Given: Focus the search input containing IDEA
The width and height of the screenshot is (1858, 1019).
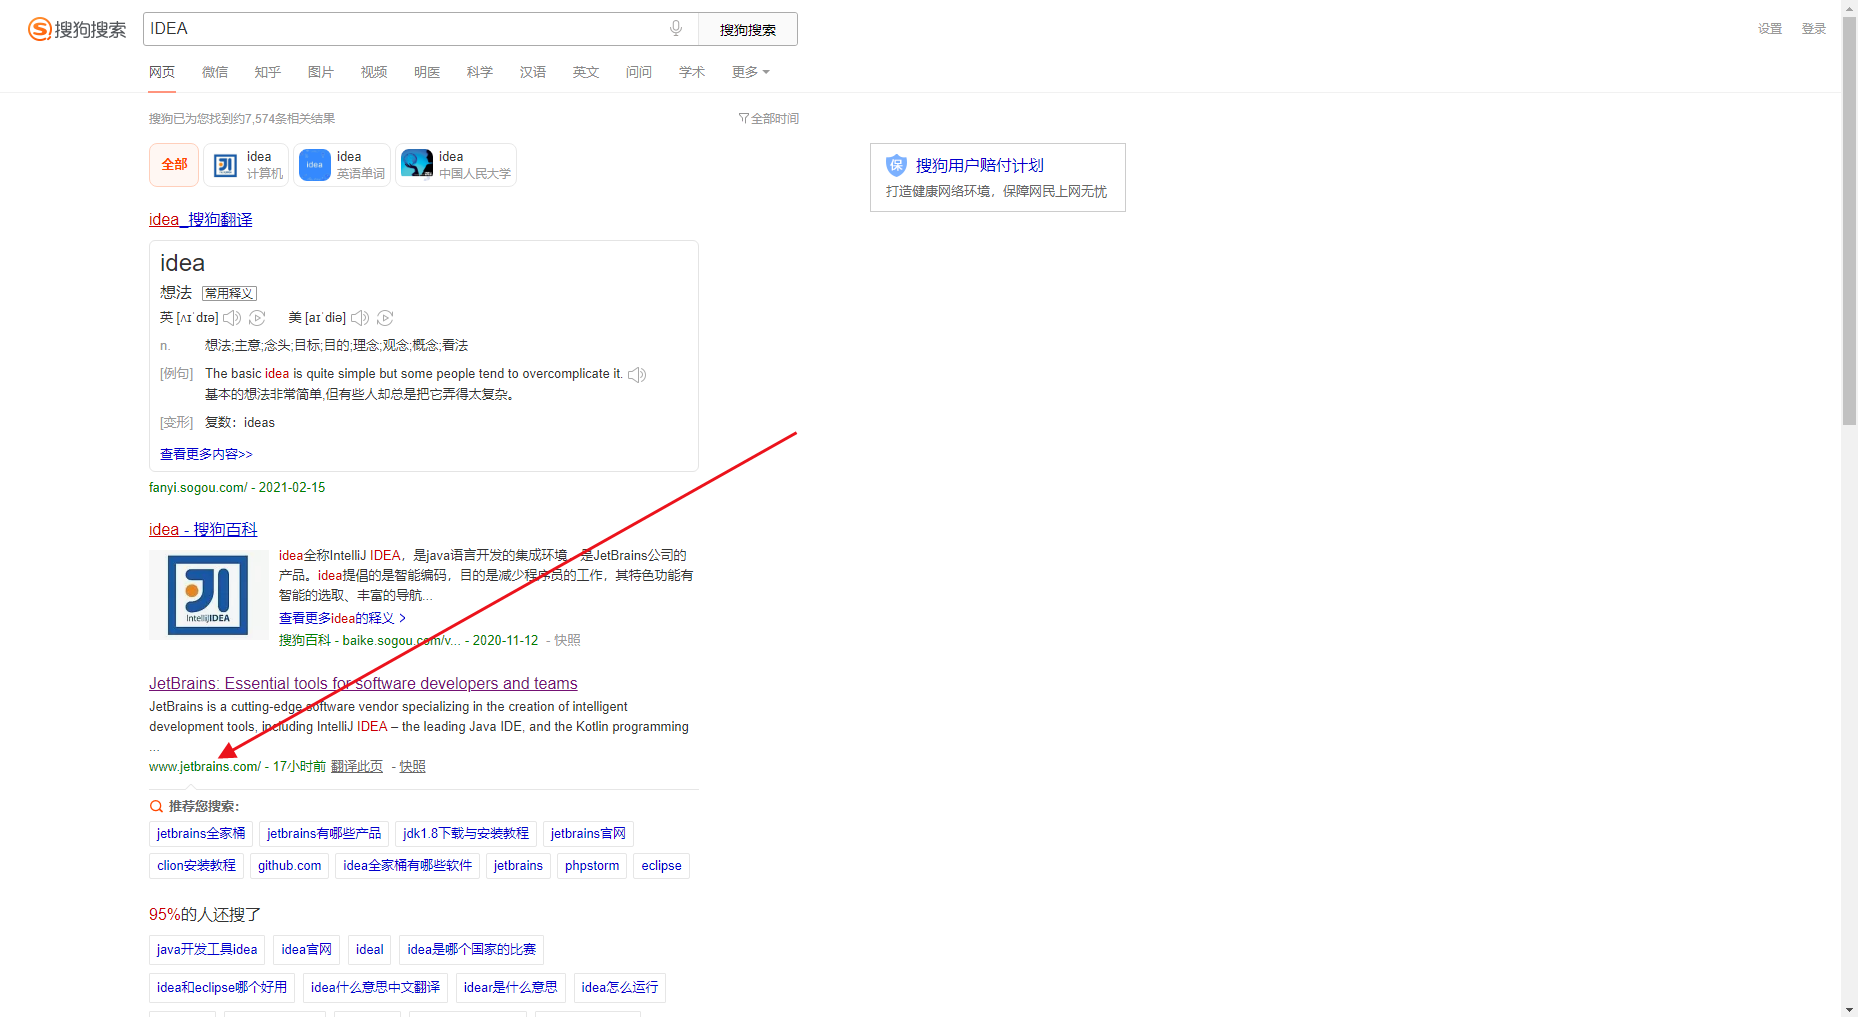Looking at the screenshot, I should coord(405,29).
